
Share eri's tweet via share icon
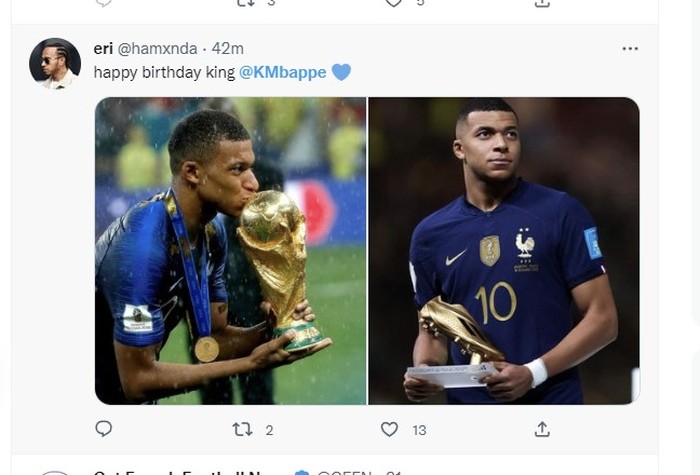tap(542, 429)
